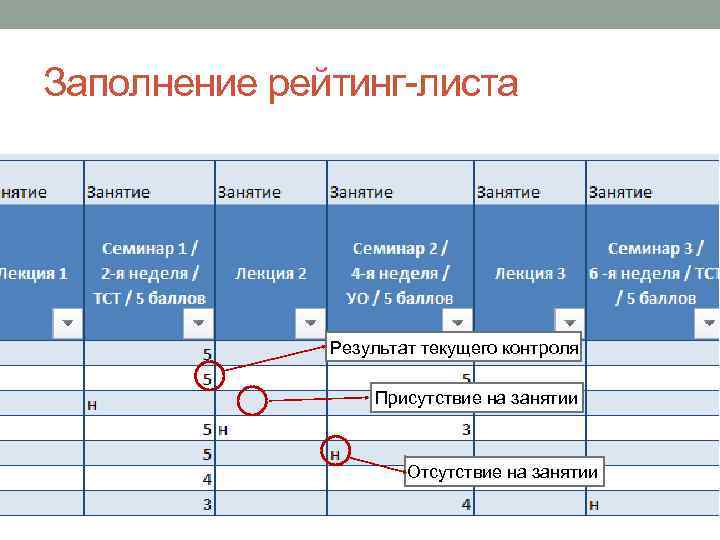Click Занятие label above Лекция 3
This screenshot has width=720, height=540.
click(x=508, y=192)
